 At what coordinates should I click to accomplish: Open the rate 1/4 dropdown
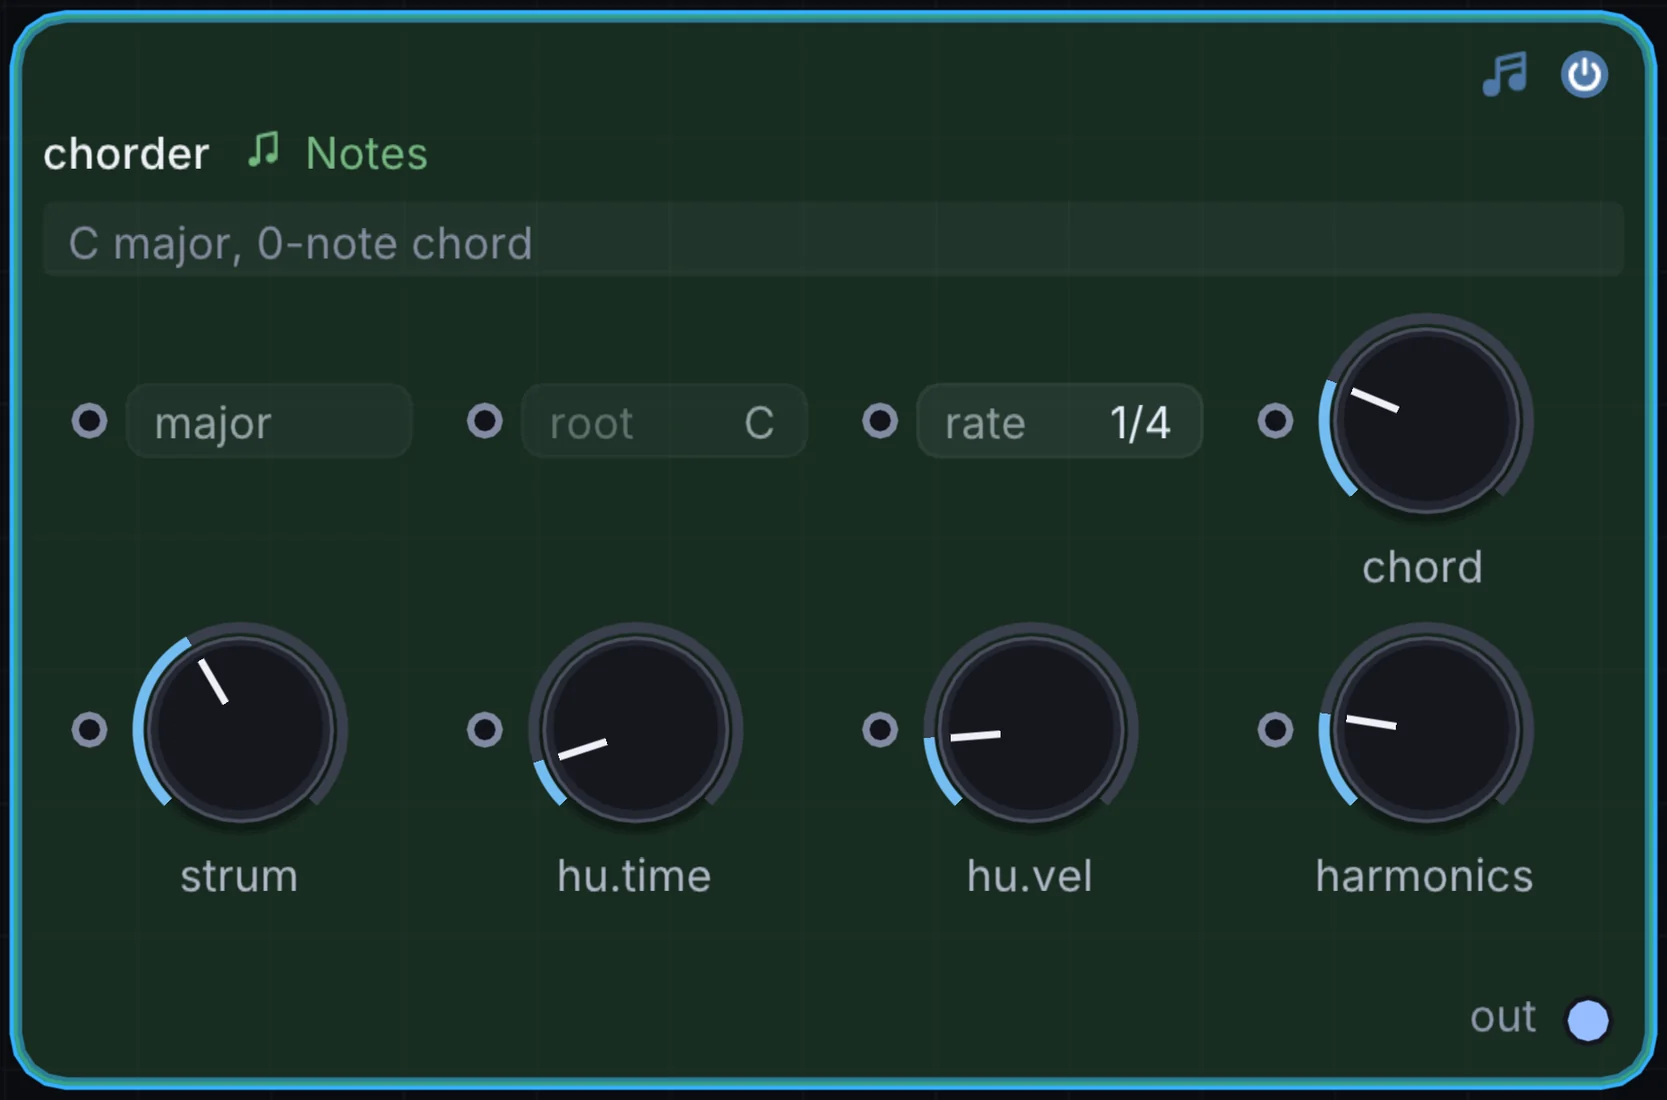pos(1059,421)
